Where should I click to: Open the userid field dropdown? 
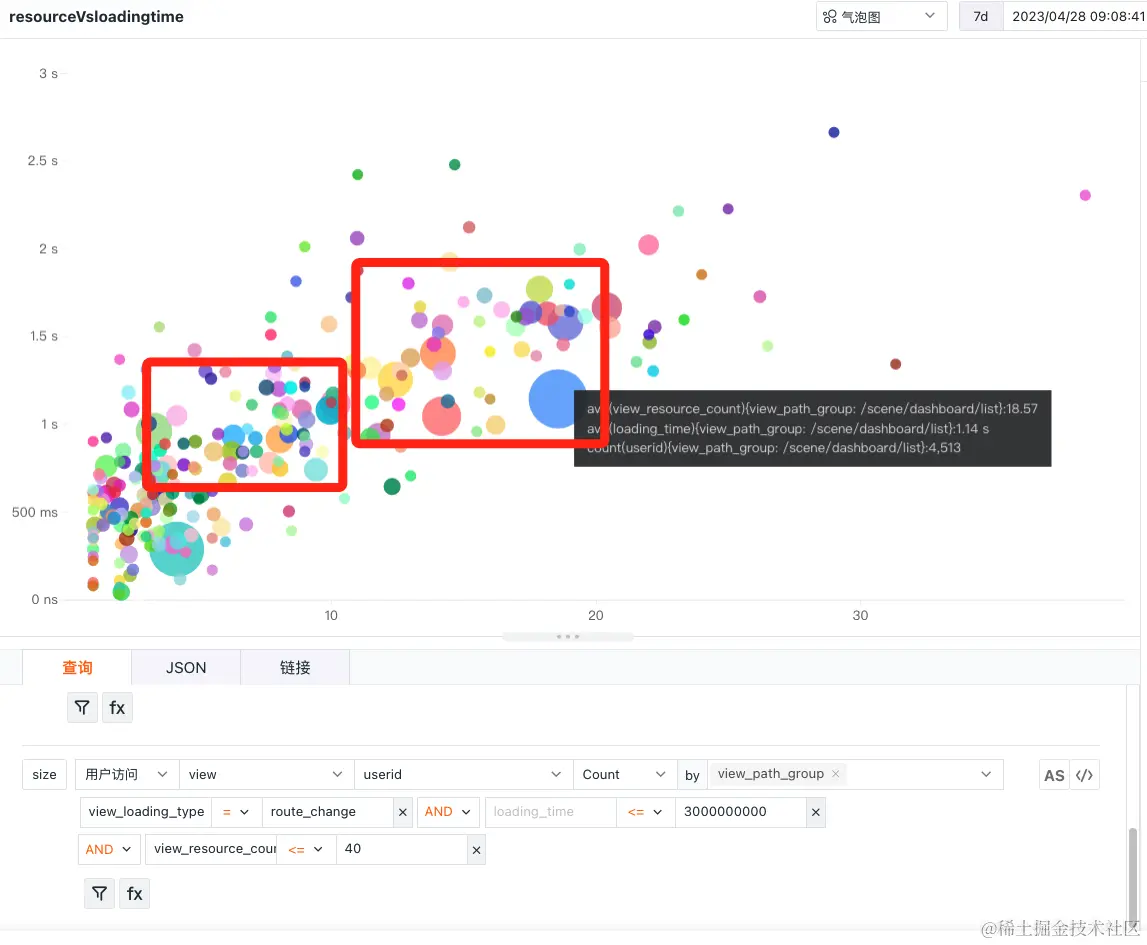pos(463,774)
